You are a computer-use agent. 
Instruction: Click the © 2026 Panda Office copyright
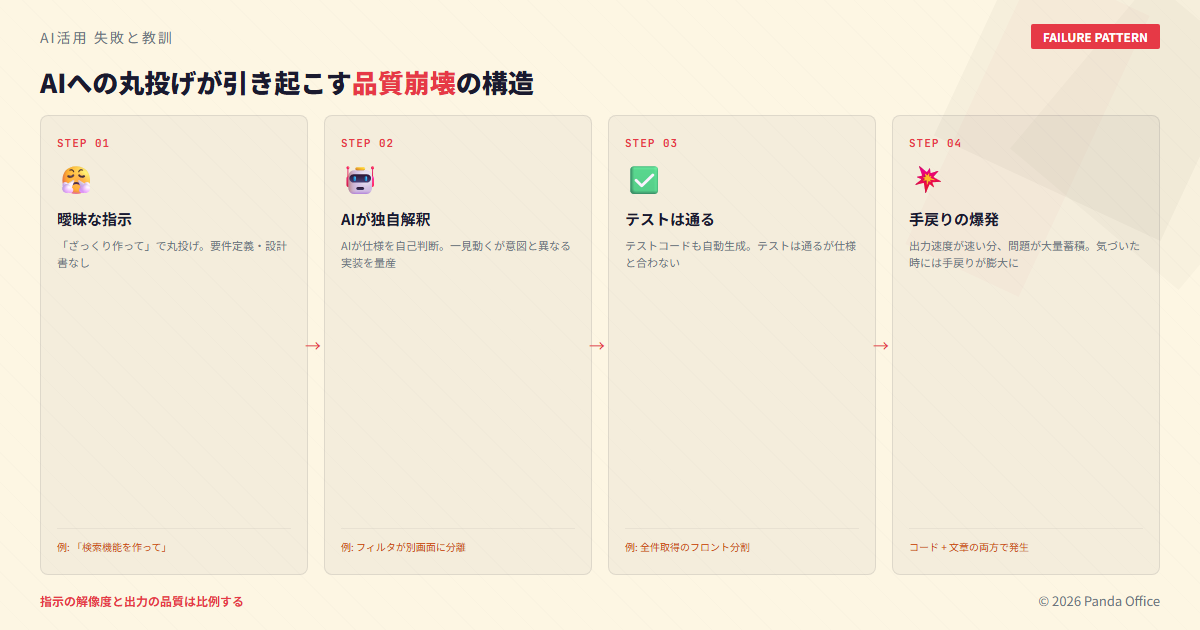coord(1098,602)
